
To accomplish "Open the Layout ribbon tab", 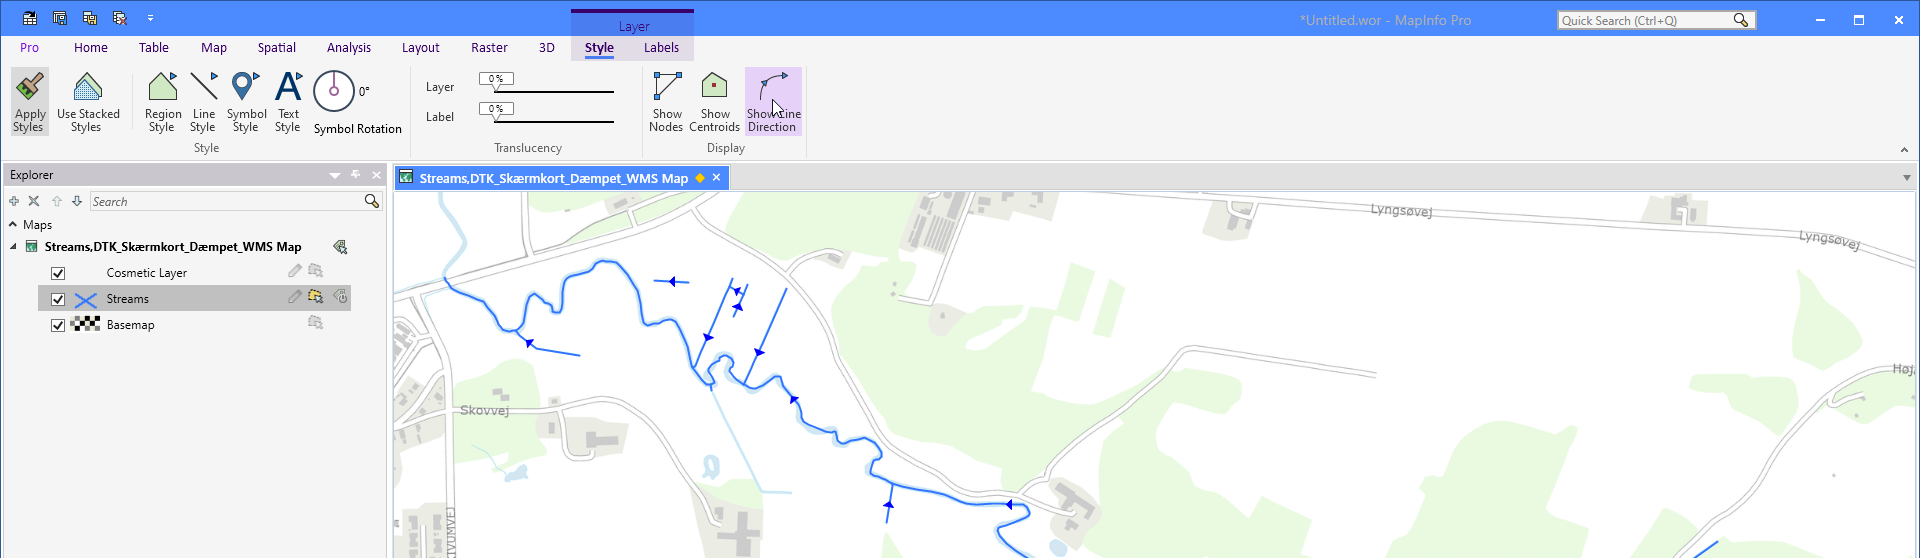I will point(421,47).
